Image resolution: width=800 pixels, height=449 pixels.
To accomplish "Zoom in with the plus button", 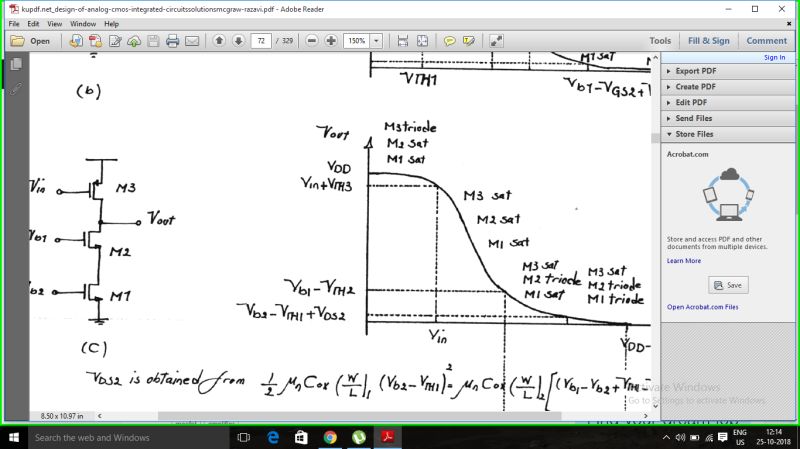I will 331,41.
